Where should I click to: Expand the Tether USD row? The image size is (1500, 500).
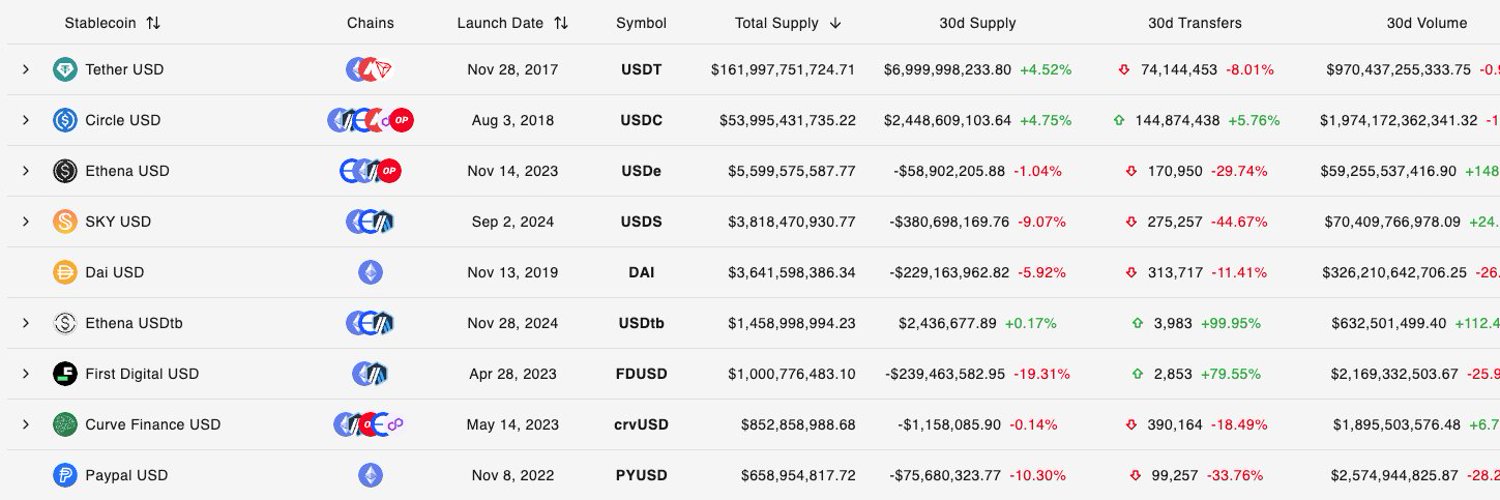point(26,69)
